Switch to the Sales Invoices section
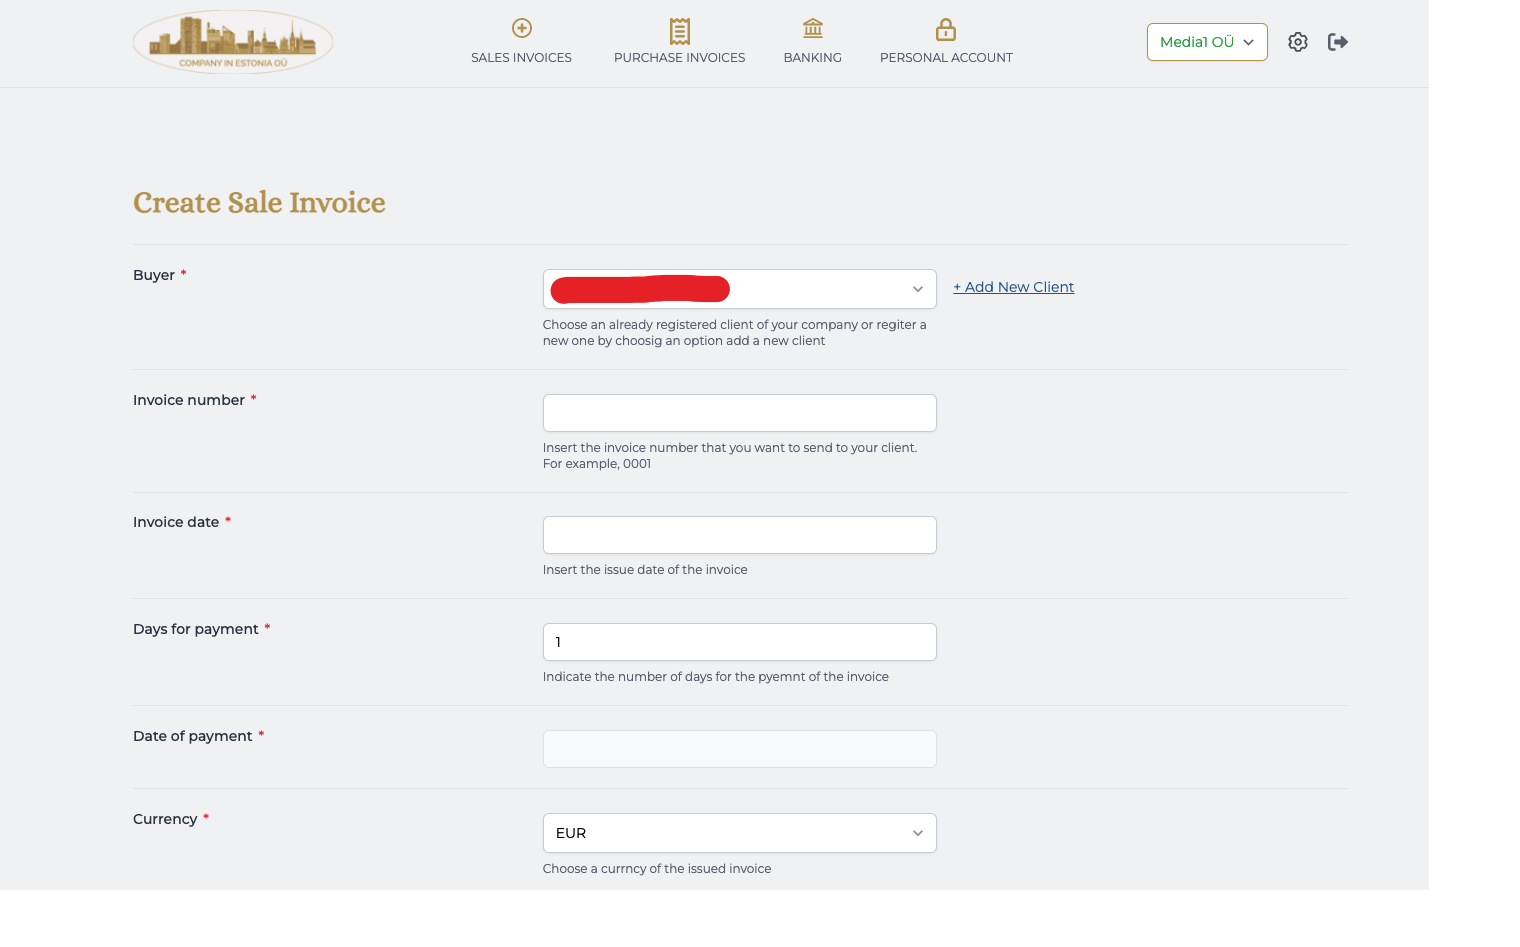This screenshot has width=1520, height=947. click(x=521, y=57)
